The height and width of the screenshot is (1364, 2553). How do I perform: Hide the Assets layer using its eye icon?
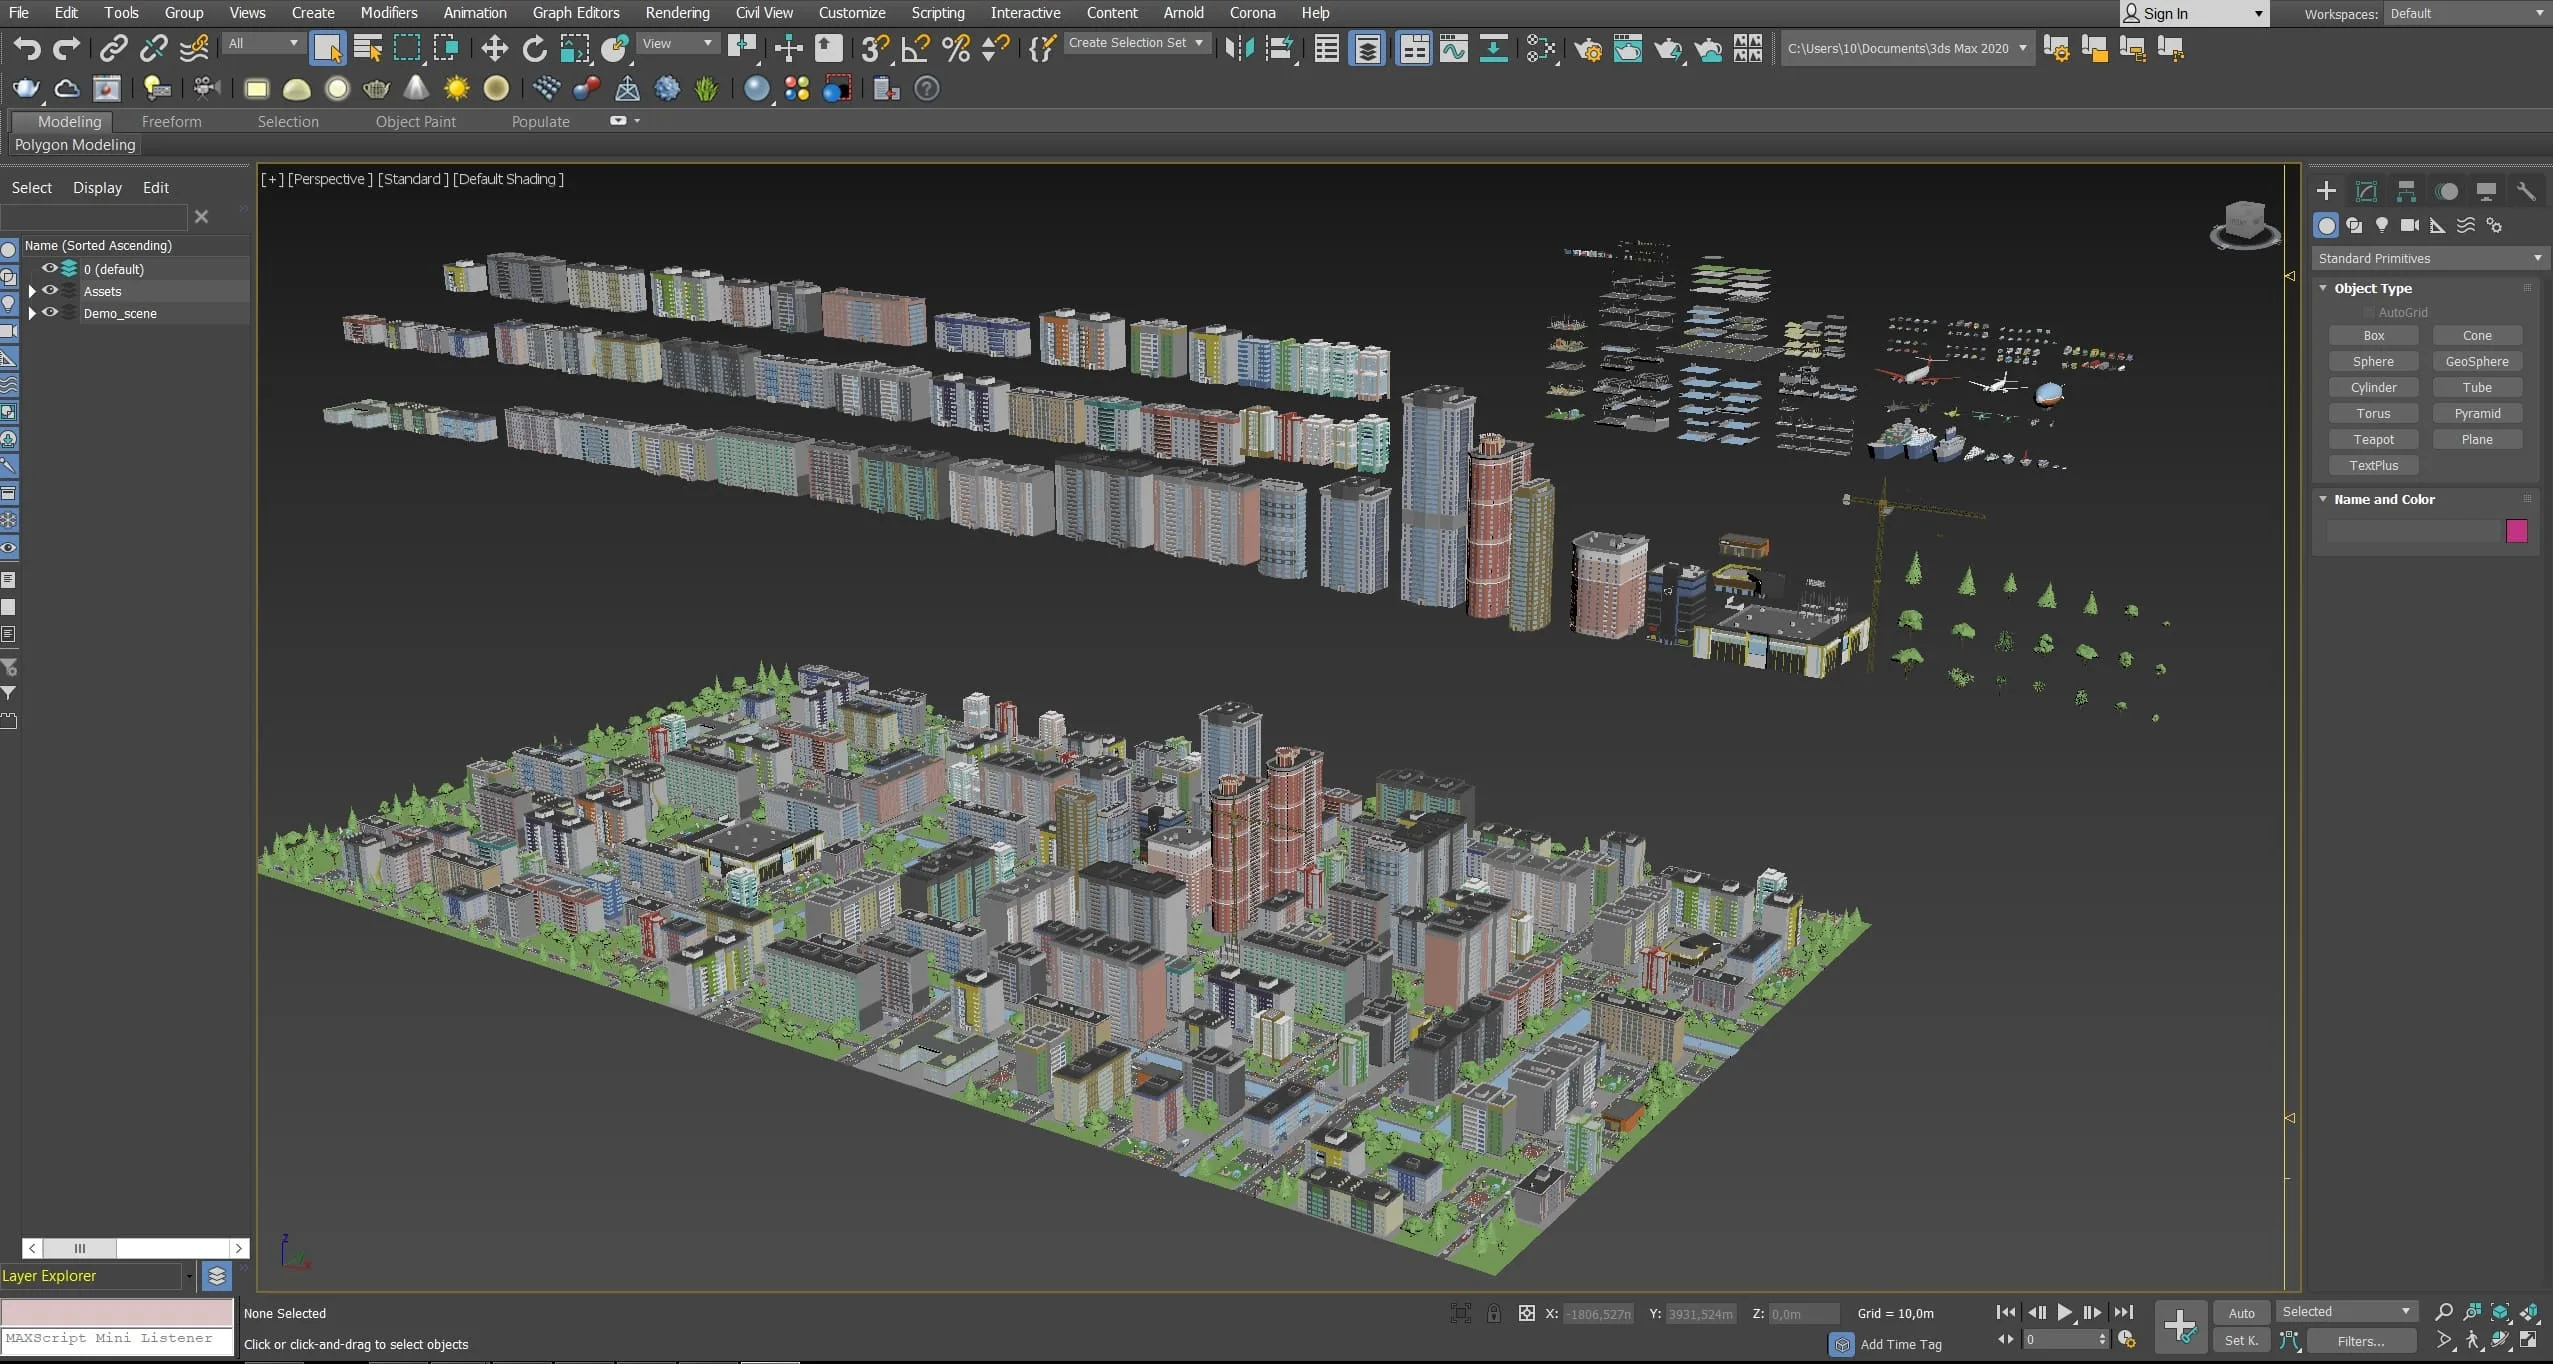(x=49, y=290)
